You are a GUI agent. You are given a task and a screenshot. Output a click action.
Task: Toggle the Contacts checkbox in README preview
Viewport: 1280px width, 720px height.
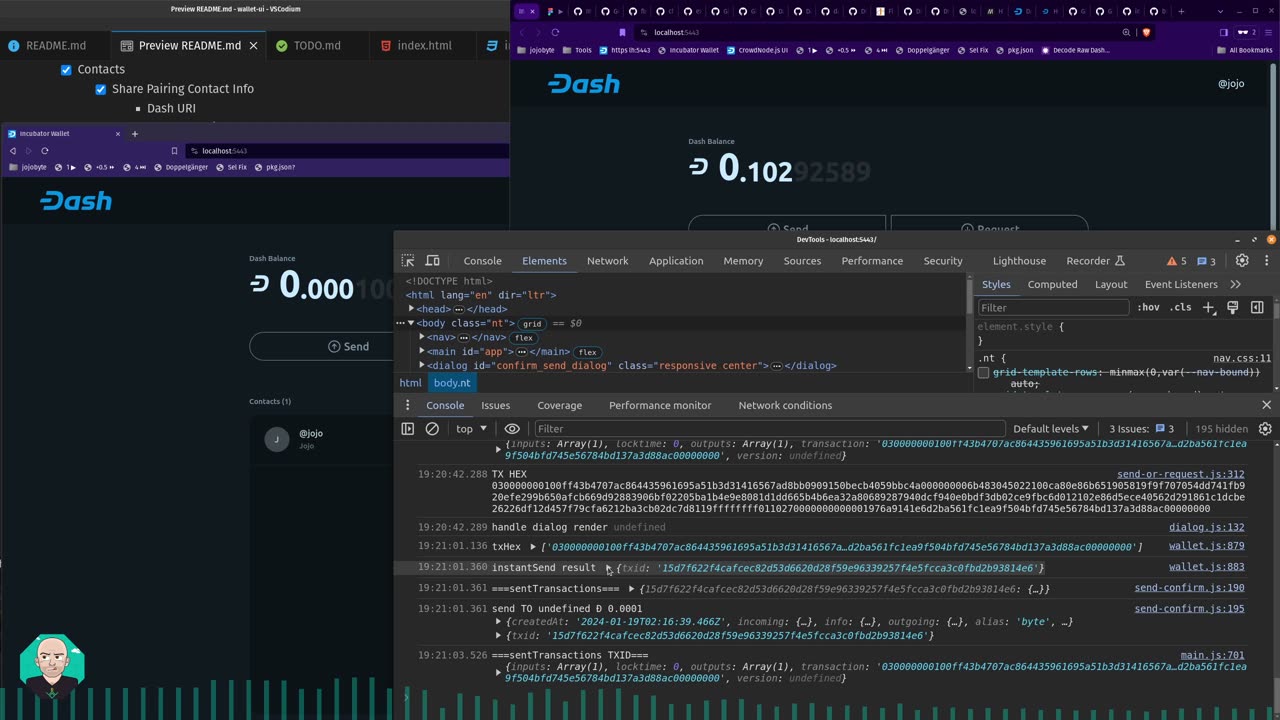tap(66, 70)
